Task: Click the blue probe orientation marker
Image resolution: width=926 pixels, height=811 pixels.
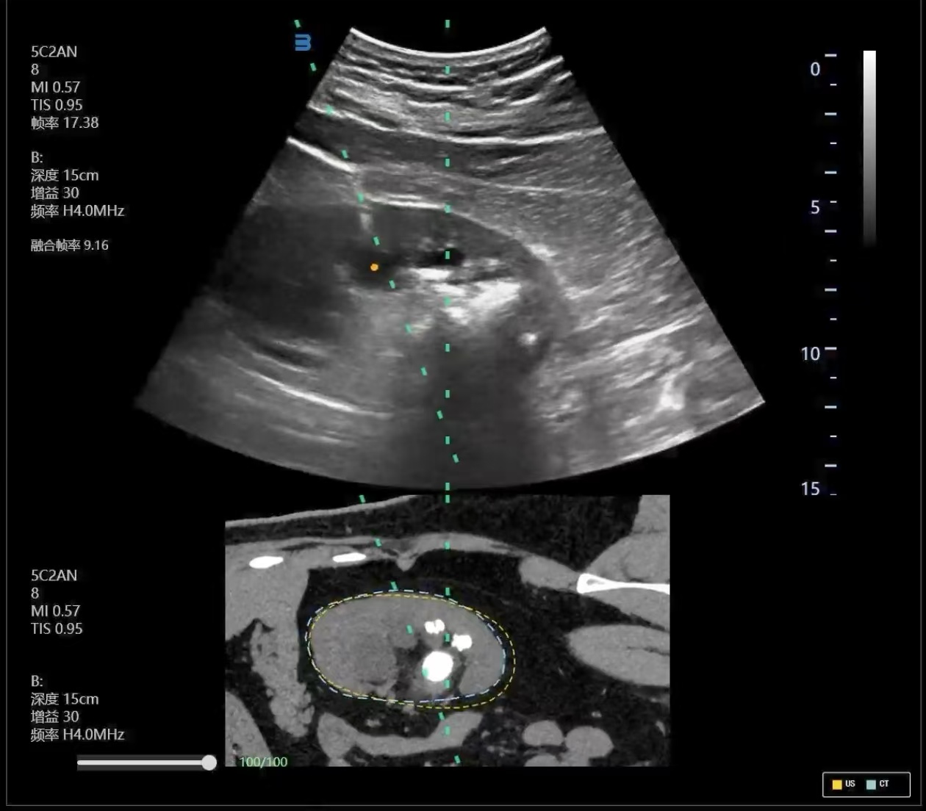Action: click(x=303, y=43)
